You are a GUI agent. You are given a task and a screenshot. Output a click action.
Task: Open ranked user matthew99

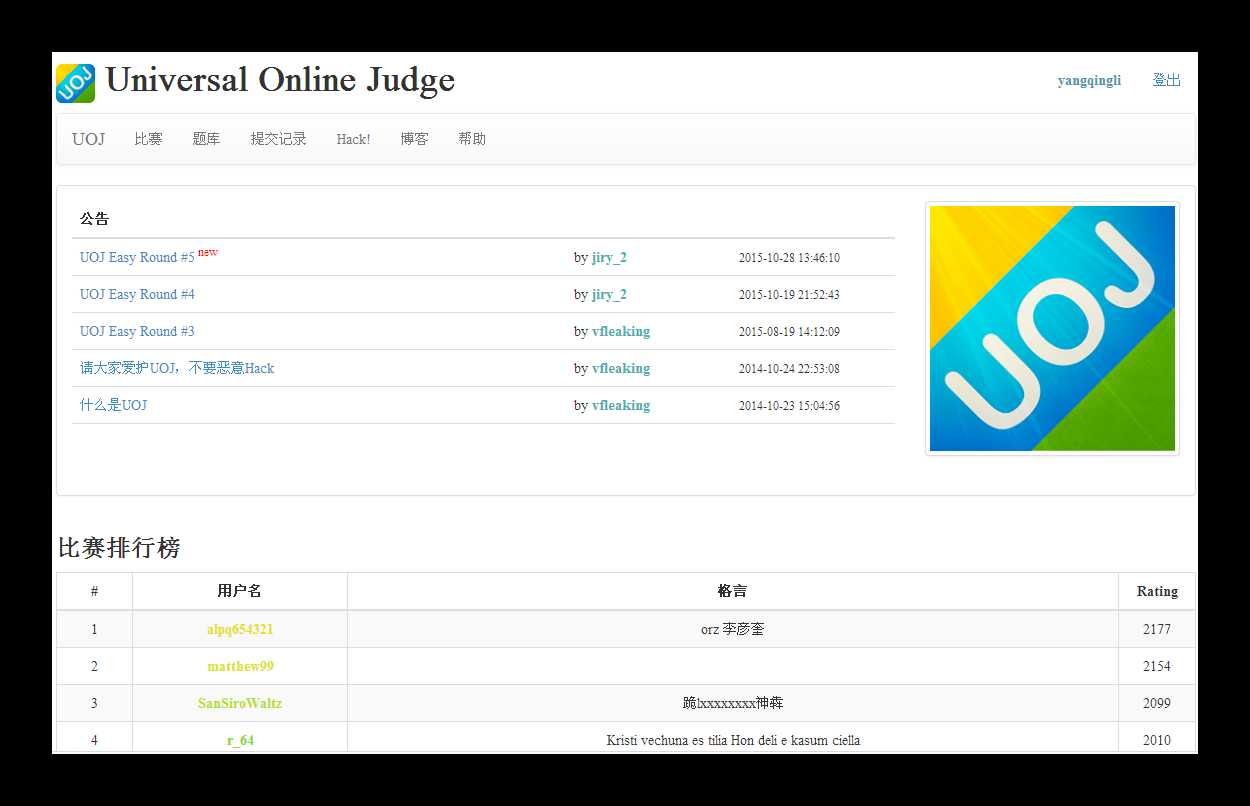(240, 667)
